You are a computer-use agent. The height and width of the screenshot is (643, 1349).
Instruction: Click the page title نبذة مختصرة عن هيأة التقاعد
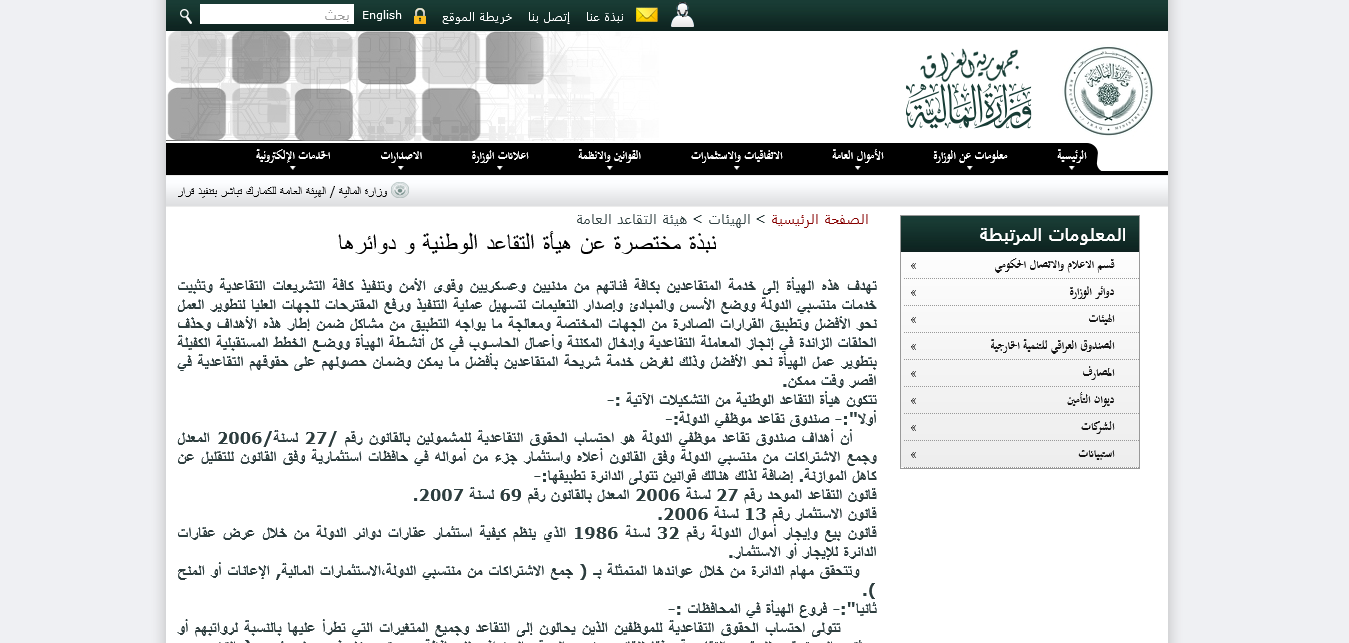click(x=528, y=243)
